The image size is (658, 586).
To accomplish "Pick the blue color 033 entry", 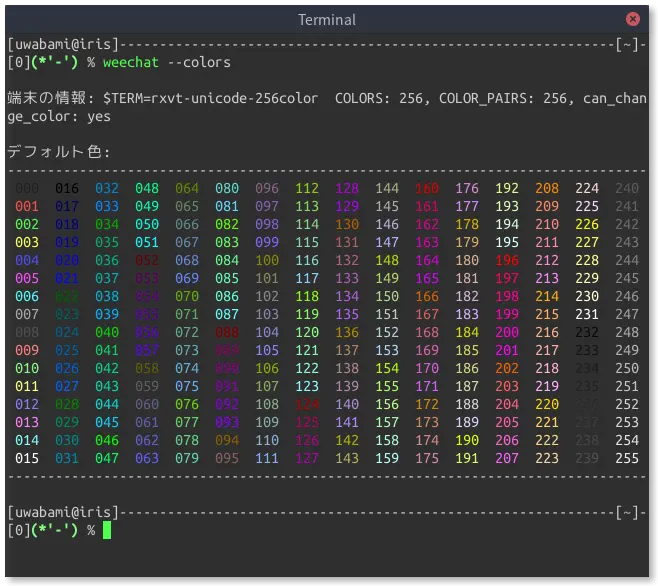I will point(107,206).
